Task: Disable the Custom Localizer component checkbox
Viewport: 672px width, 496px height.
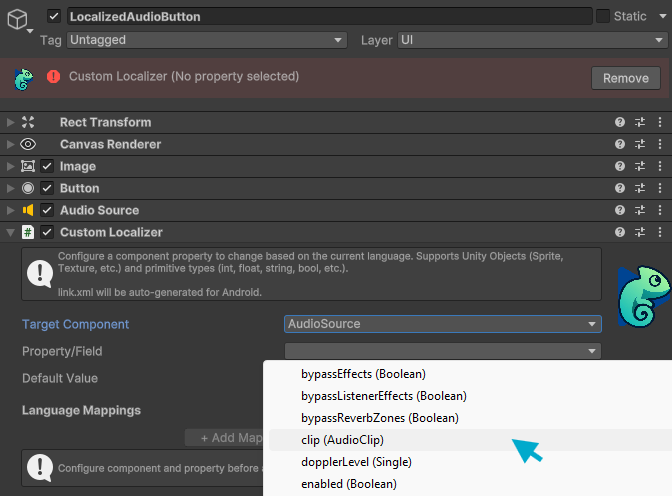Action: click(47, 232)
